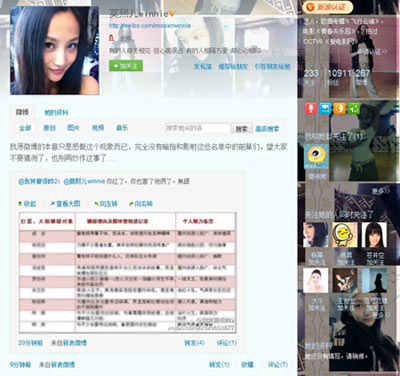
Task: Open the weibo.com/moxierwinnie profile URL
Action: 150,26
